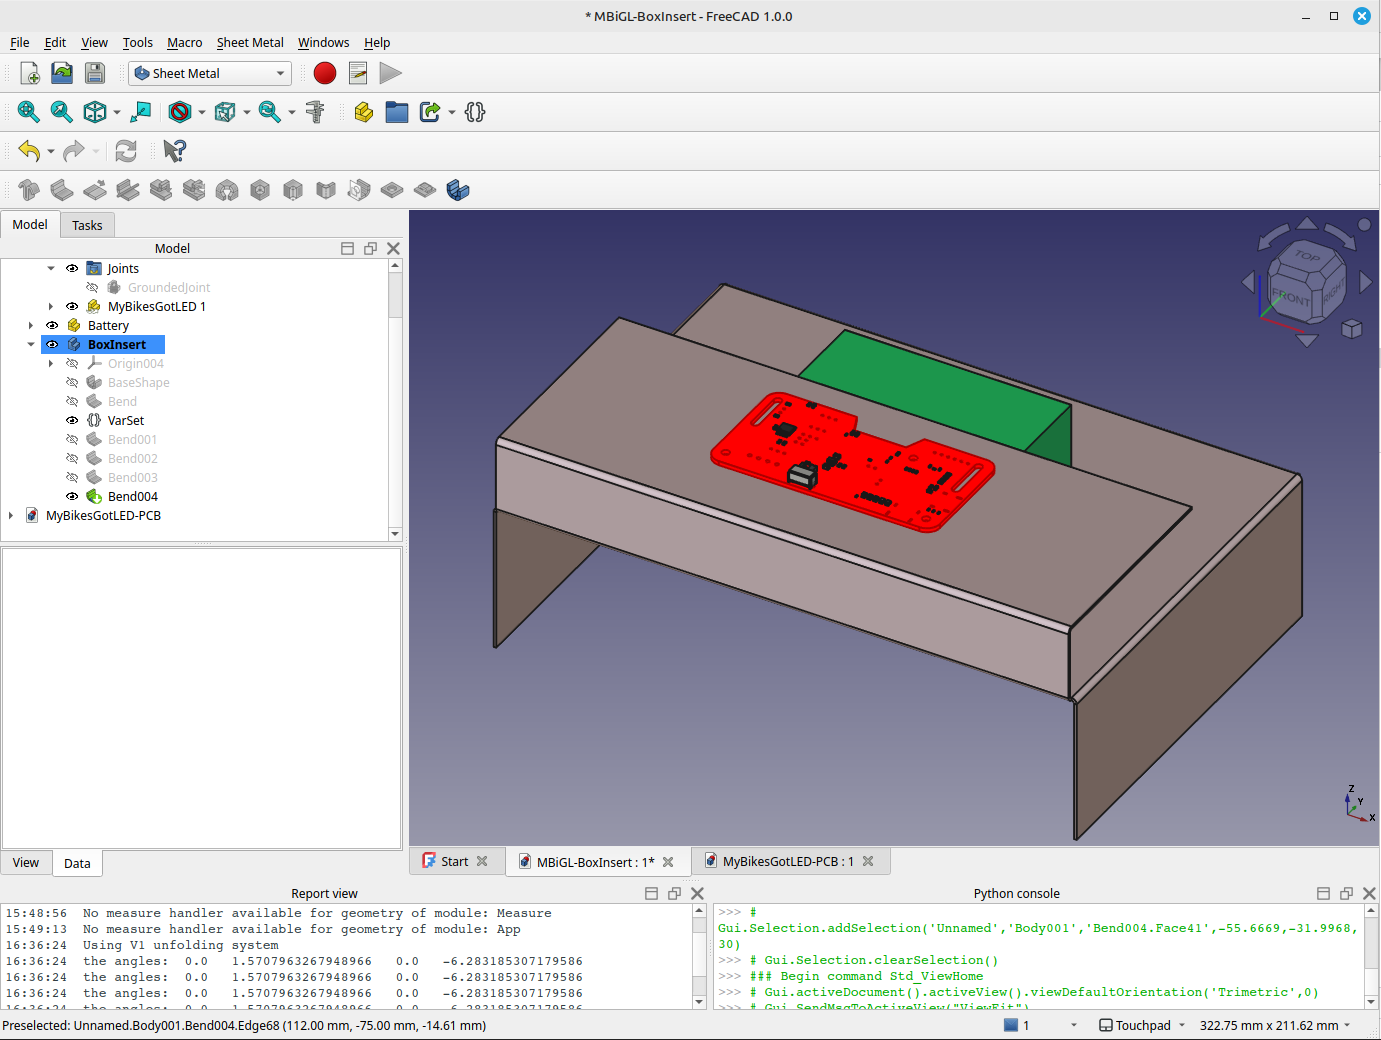
Task: Select the Make Wall flange tool
Action: [x=61, y=190]
